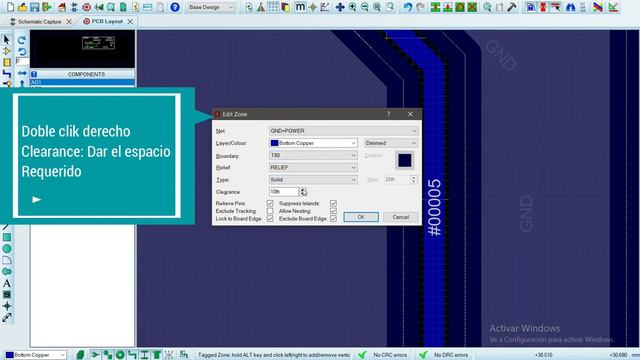Screen dimensions: 640x360
Task: Toggle the Relieve Pins checkbox
Action: [x=270, y=203]
